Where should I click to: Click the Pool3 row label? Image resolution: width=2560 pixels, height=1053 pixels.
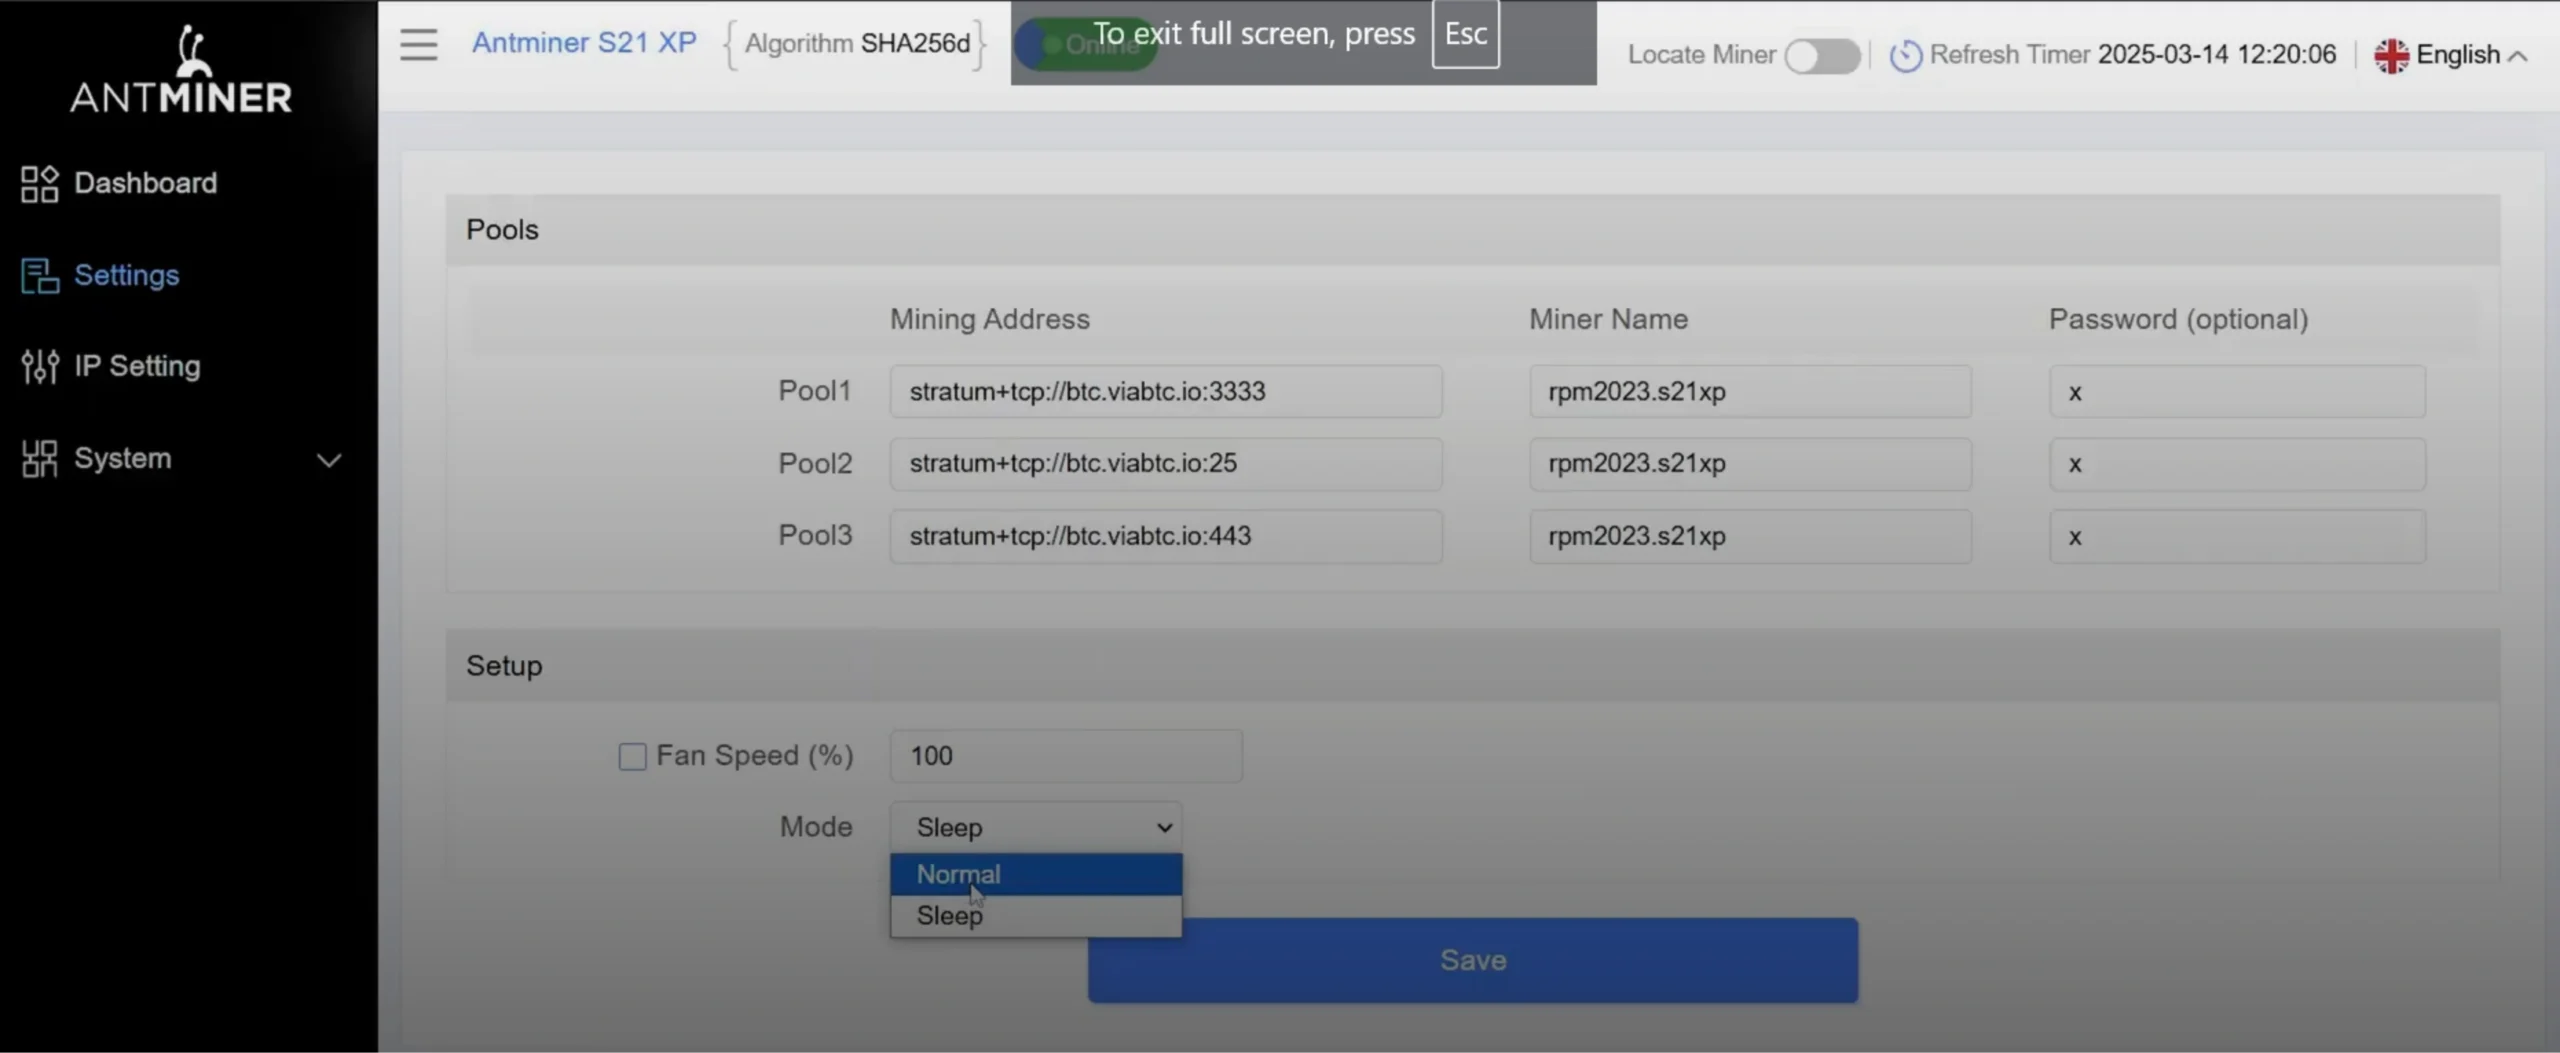[815, 535]
